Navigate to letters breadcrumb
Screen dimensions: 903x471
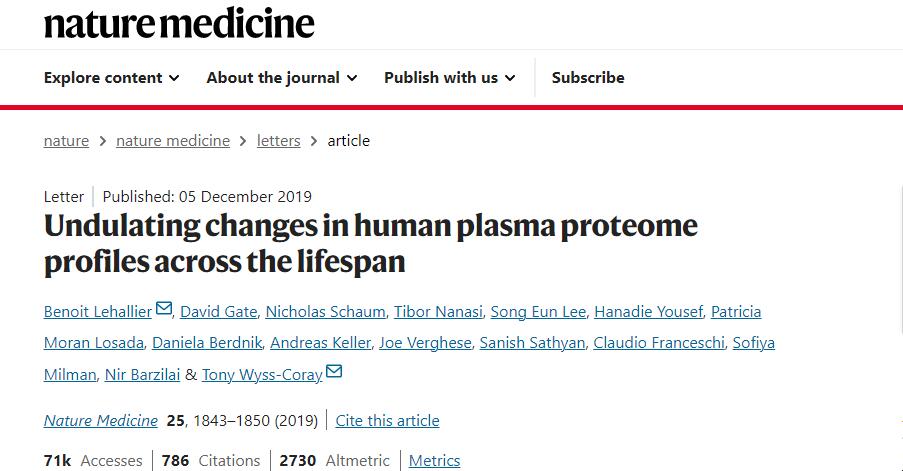[278, 141]
